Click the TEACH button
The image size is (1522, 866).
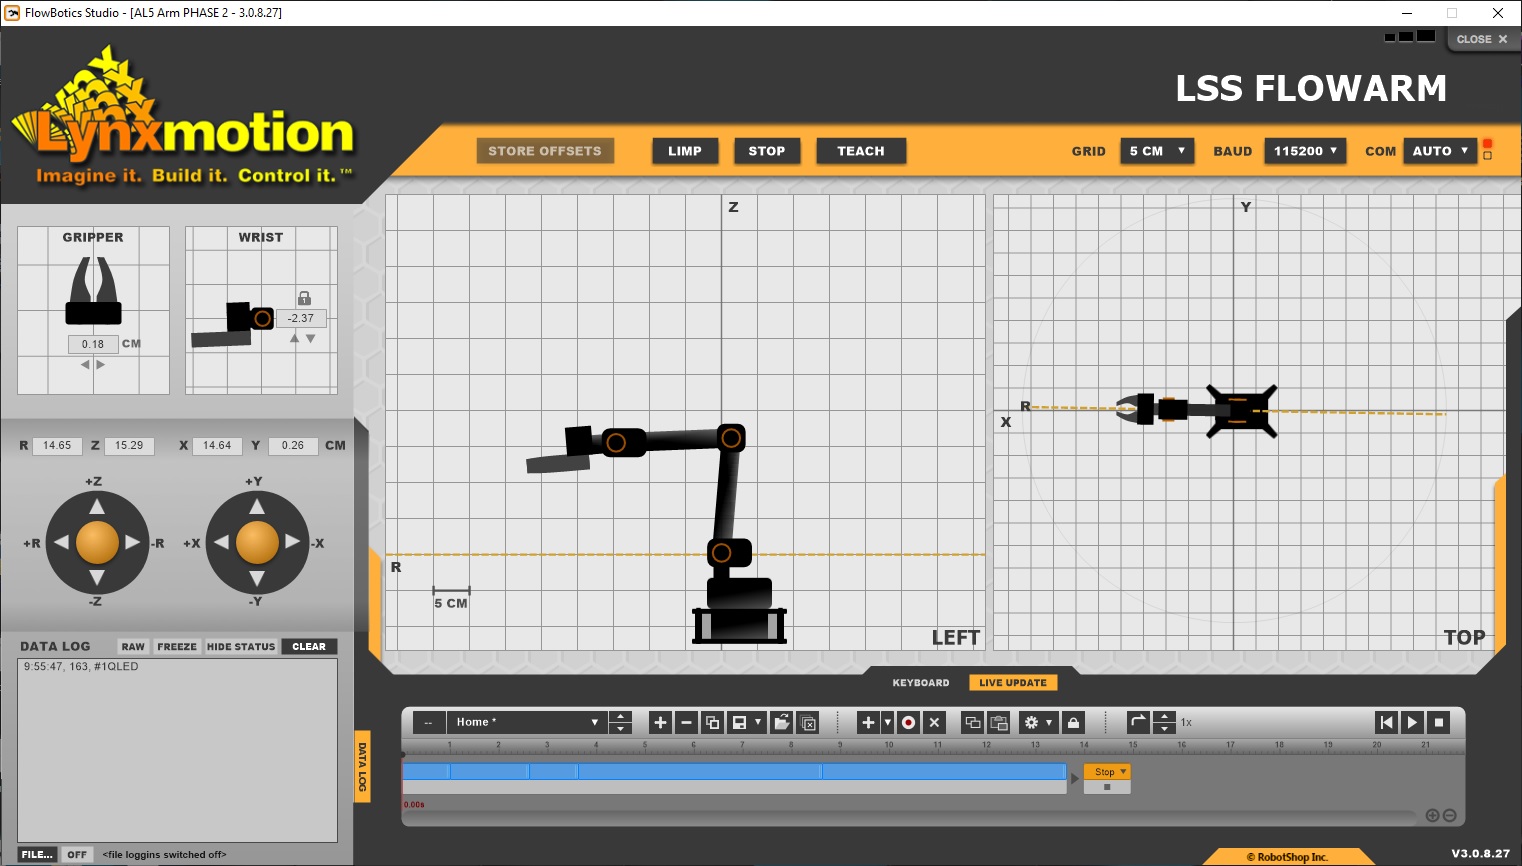pyautogui.click(x=861, y=151)
